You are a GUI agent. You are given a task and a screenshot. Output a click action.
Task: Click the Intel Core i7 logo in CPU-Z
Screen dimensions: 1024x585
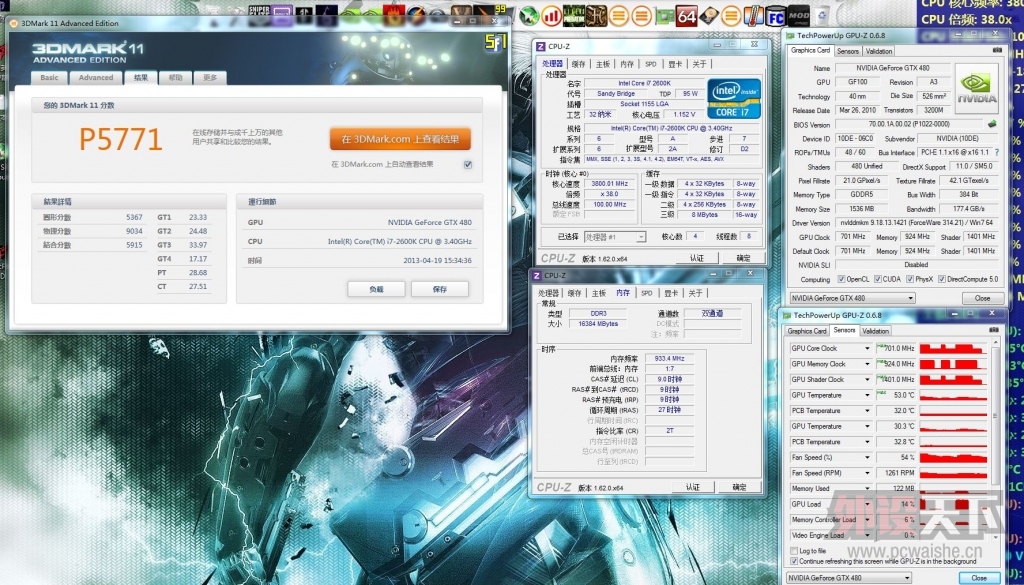[734, 98]
